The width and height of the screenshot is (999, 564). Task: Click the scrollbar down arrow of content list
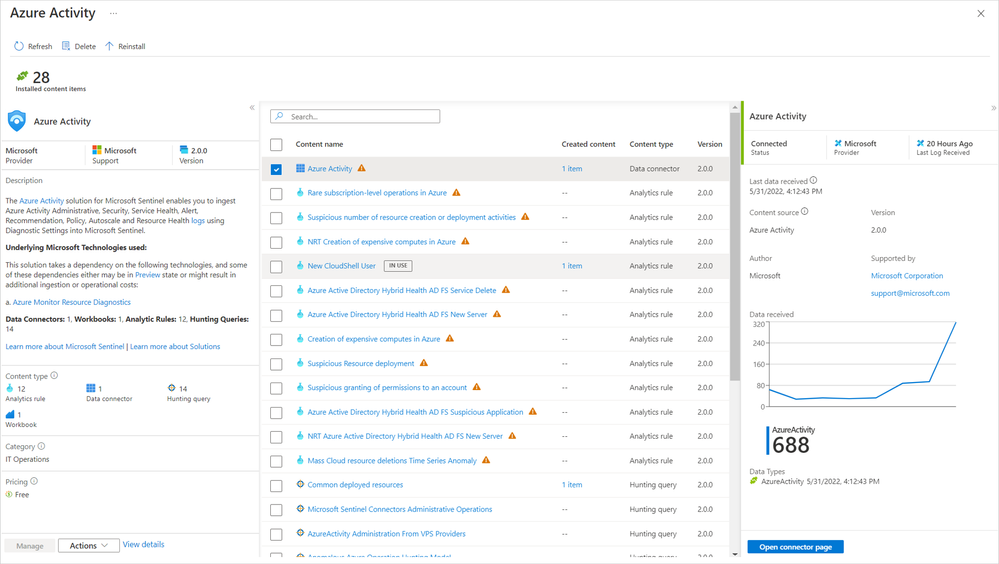(735, 554)
